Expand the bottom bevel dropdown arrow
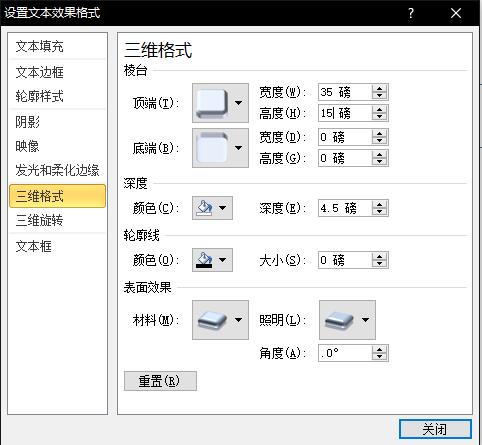482x445 pixels. pyautogui.click(x=239, y=148)
